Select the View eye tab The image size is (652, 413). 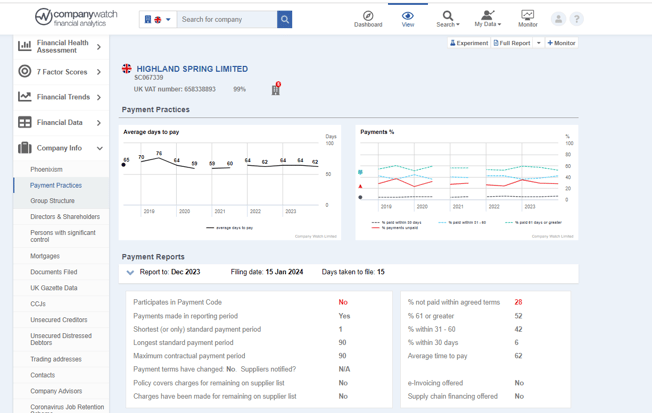click(x=408, y=19)
